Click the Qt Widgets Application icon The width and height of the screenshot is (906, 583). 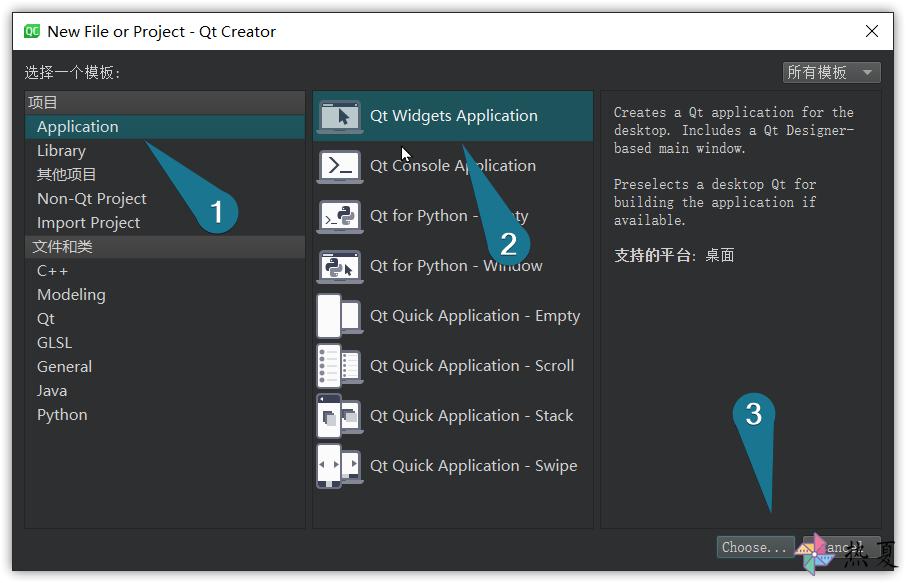[340, 116]
